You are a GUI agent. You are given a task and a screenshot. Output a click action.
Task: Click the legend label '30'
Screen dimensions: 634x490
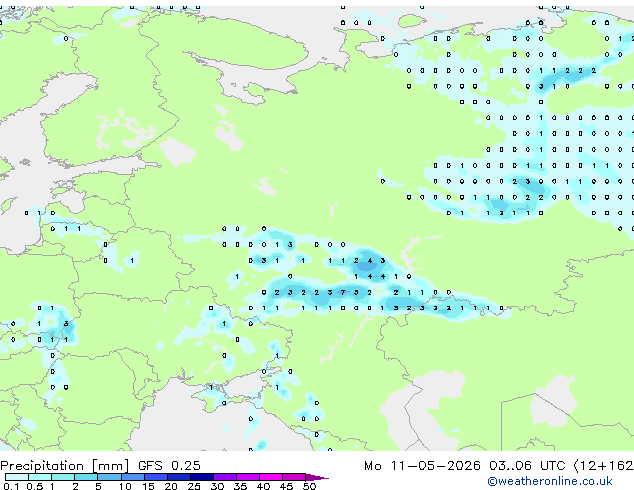(217, 486)
